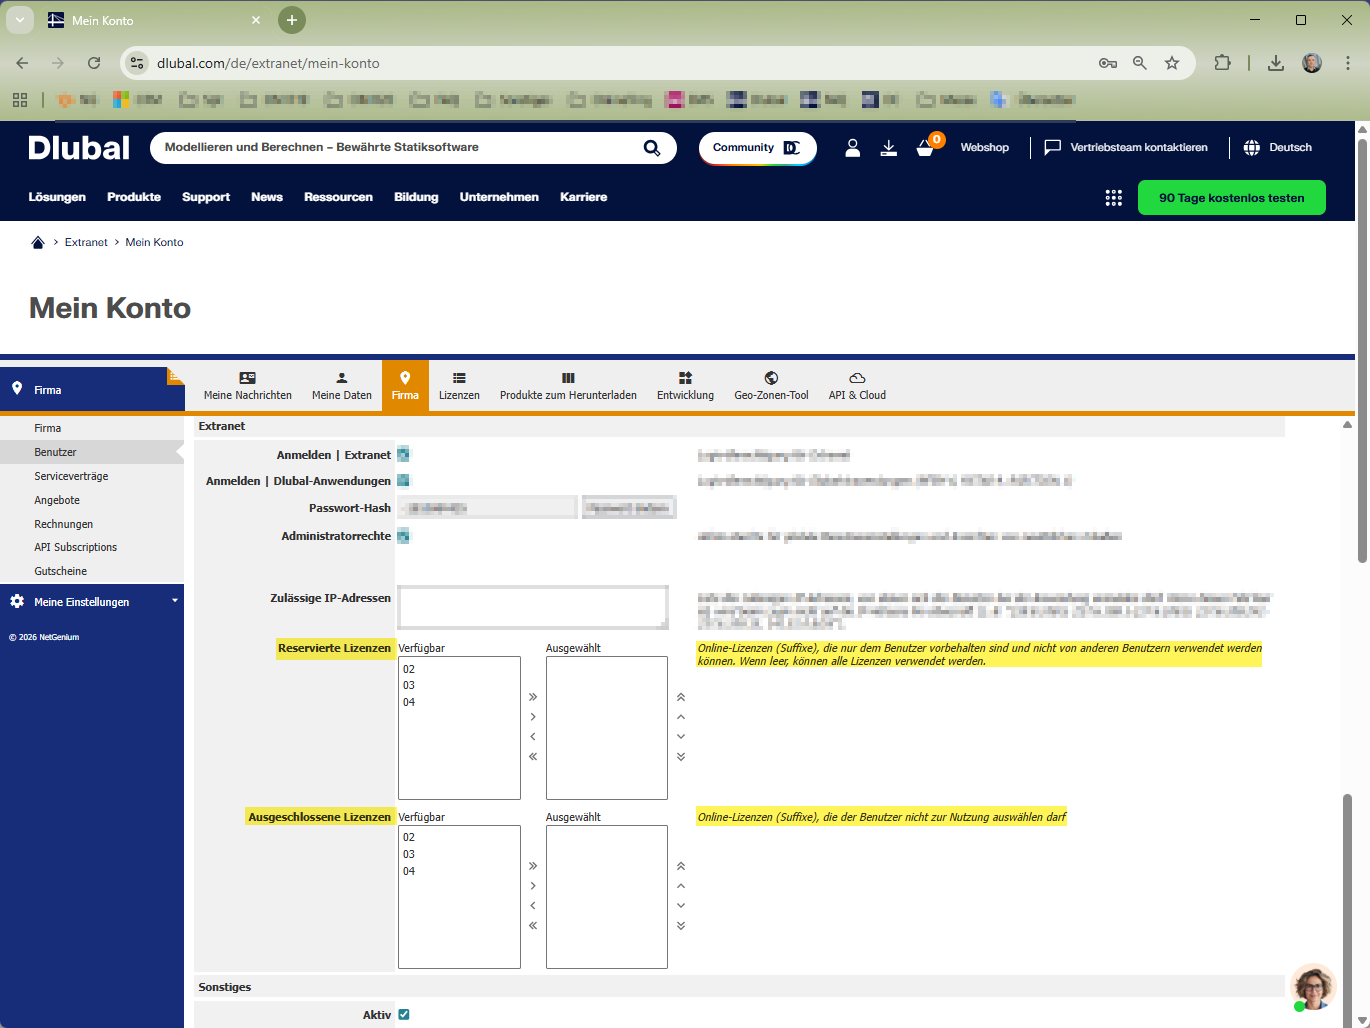Toggle Anmelden Extranet checkbox
This screenshot has height=1028, width=1370.
pos(403,455)
